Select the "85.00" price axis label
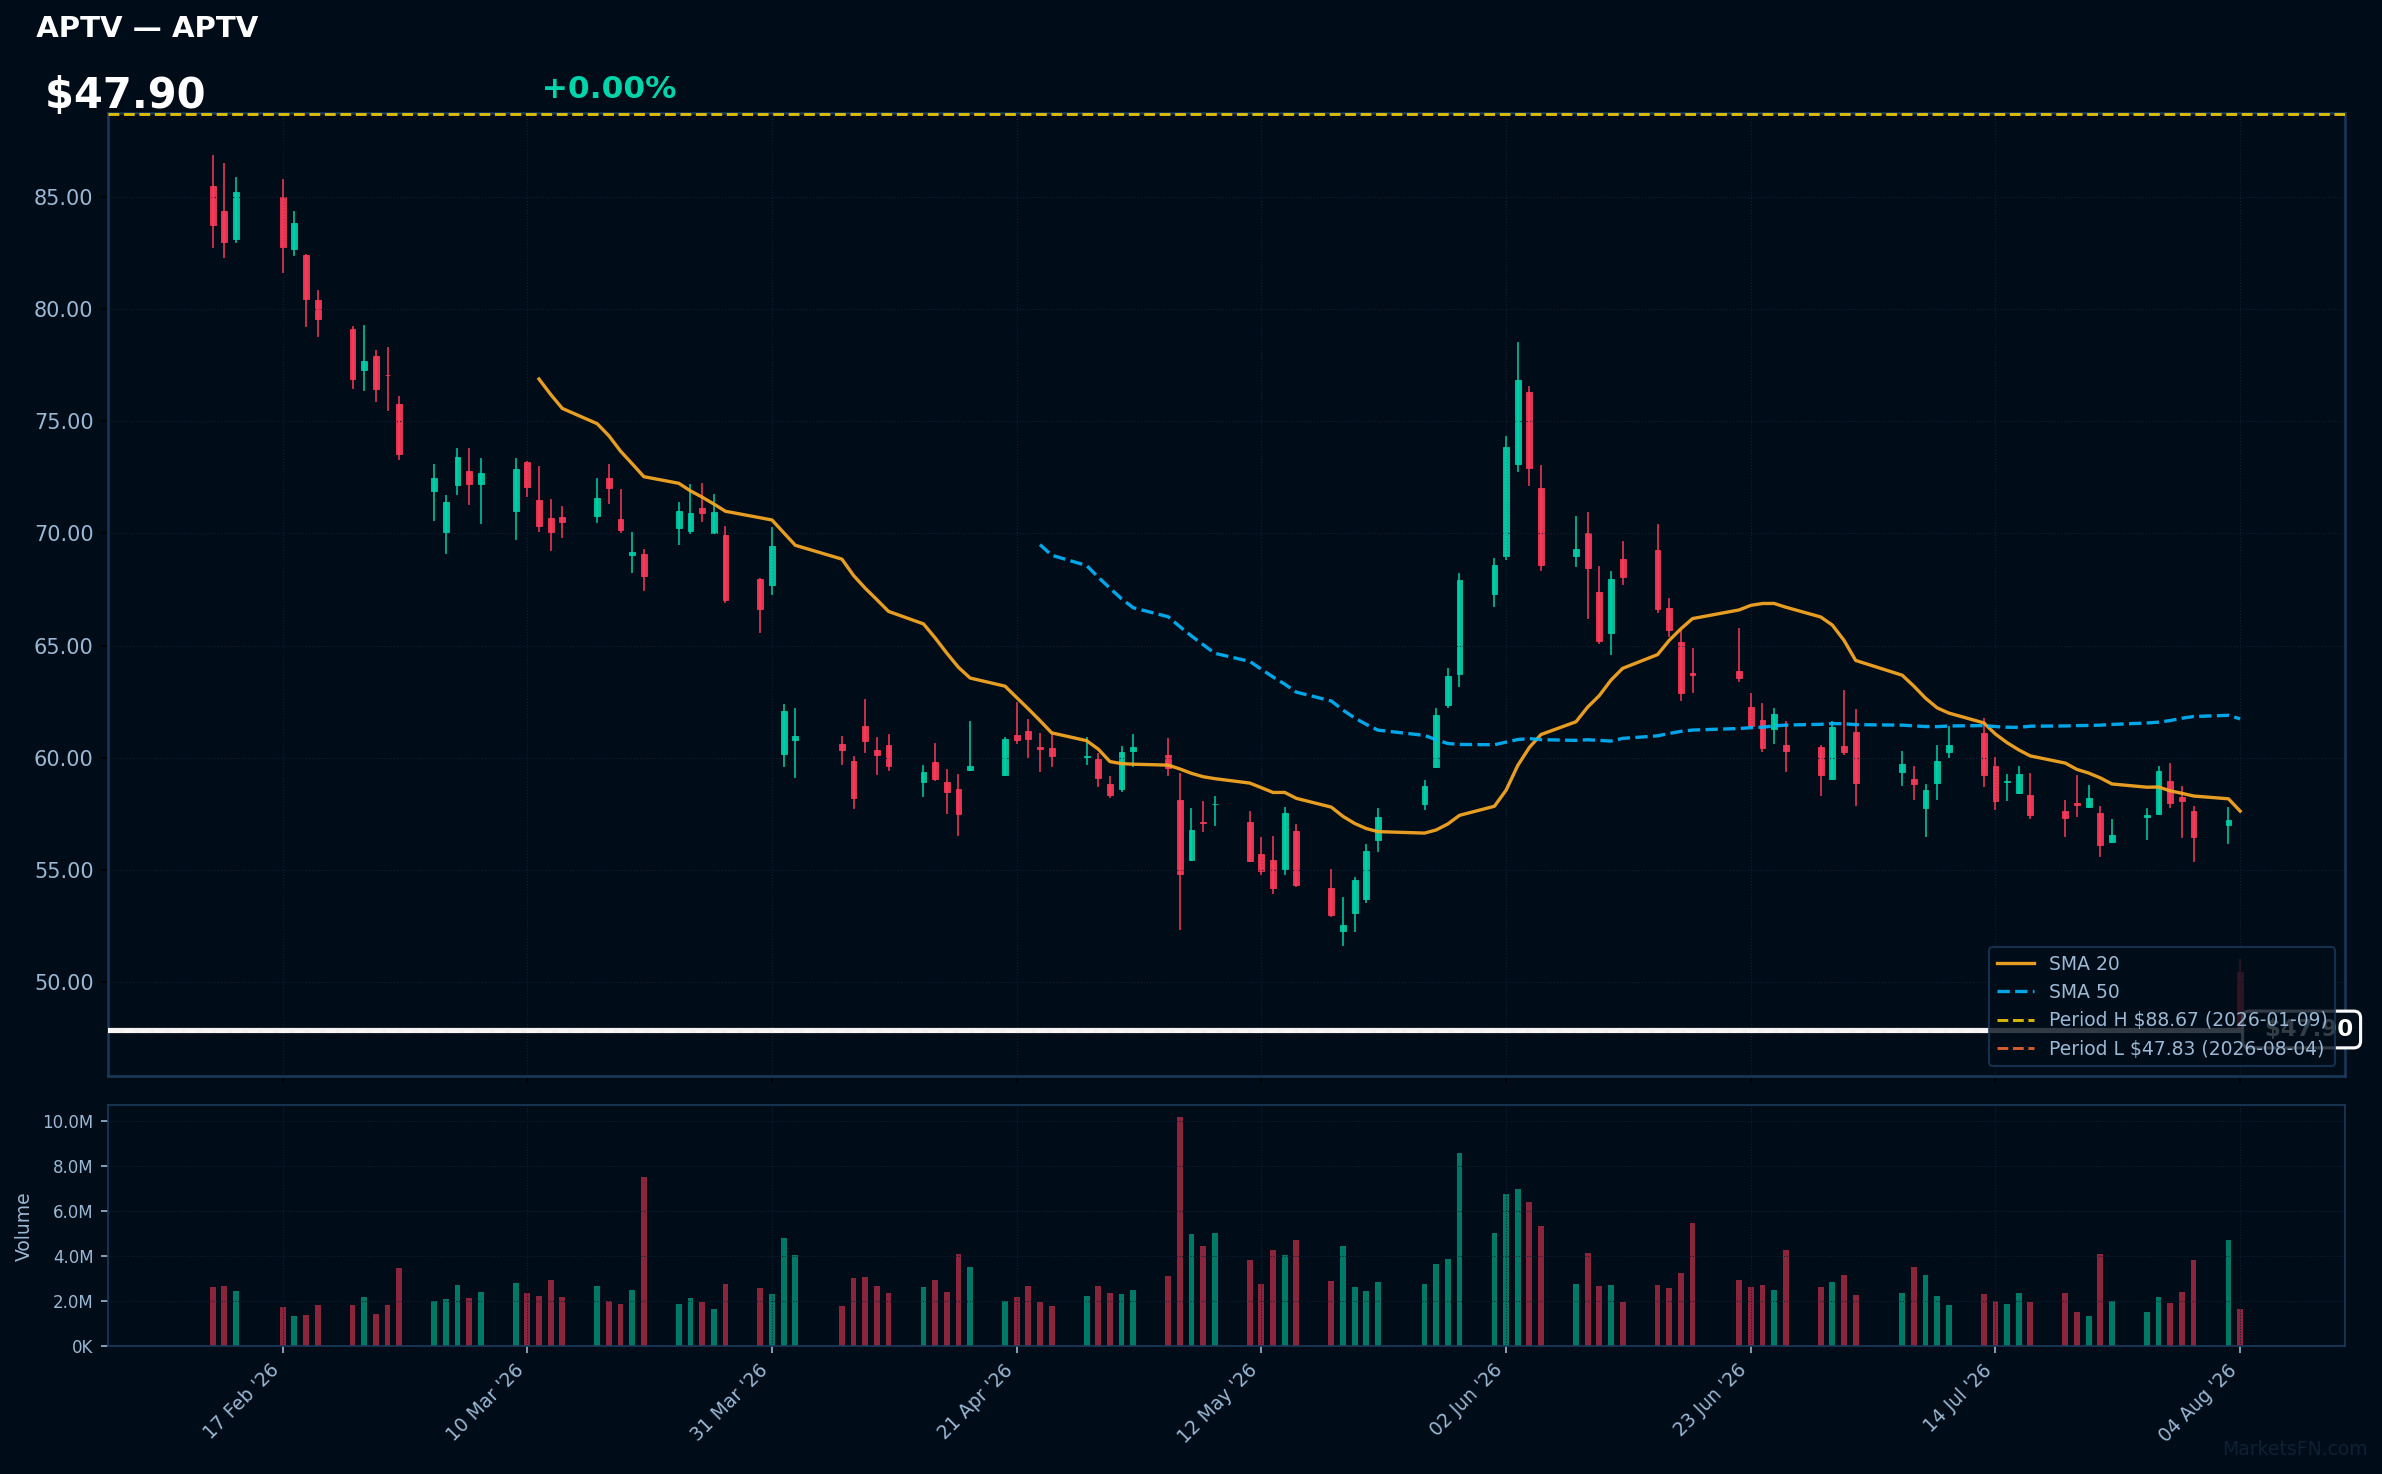This screenshot has height=1474, width=2382. (63, 198)
